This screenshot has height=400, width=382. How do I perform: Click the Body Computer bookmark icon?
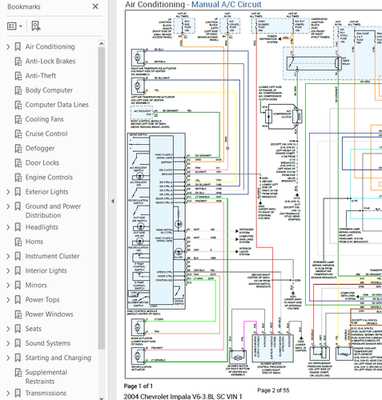(x=18, y=90)
